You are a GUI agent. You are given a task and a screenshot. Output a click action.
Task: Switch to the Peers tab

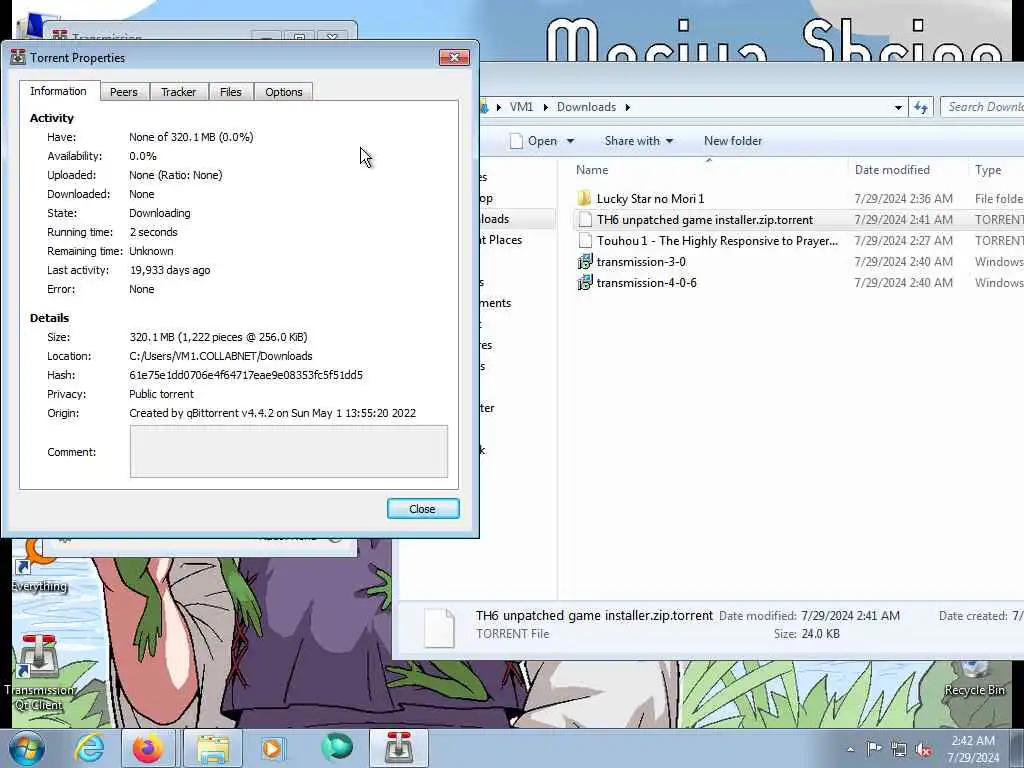point(123,92)
